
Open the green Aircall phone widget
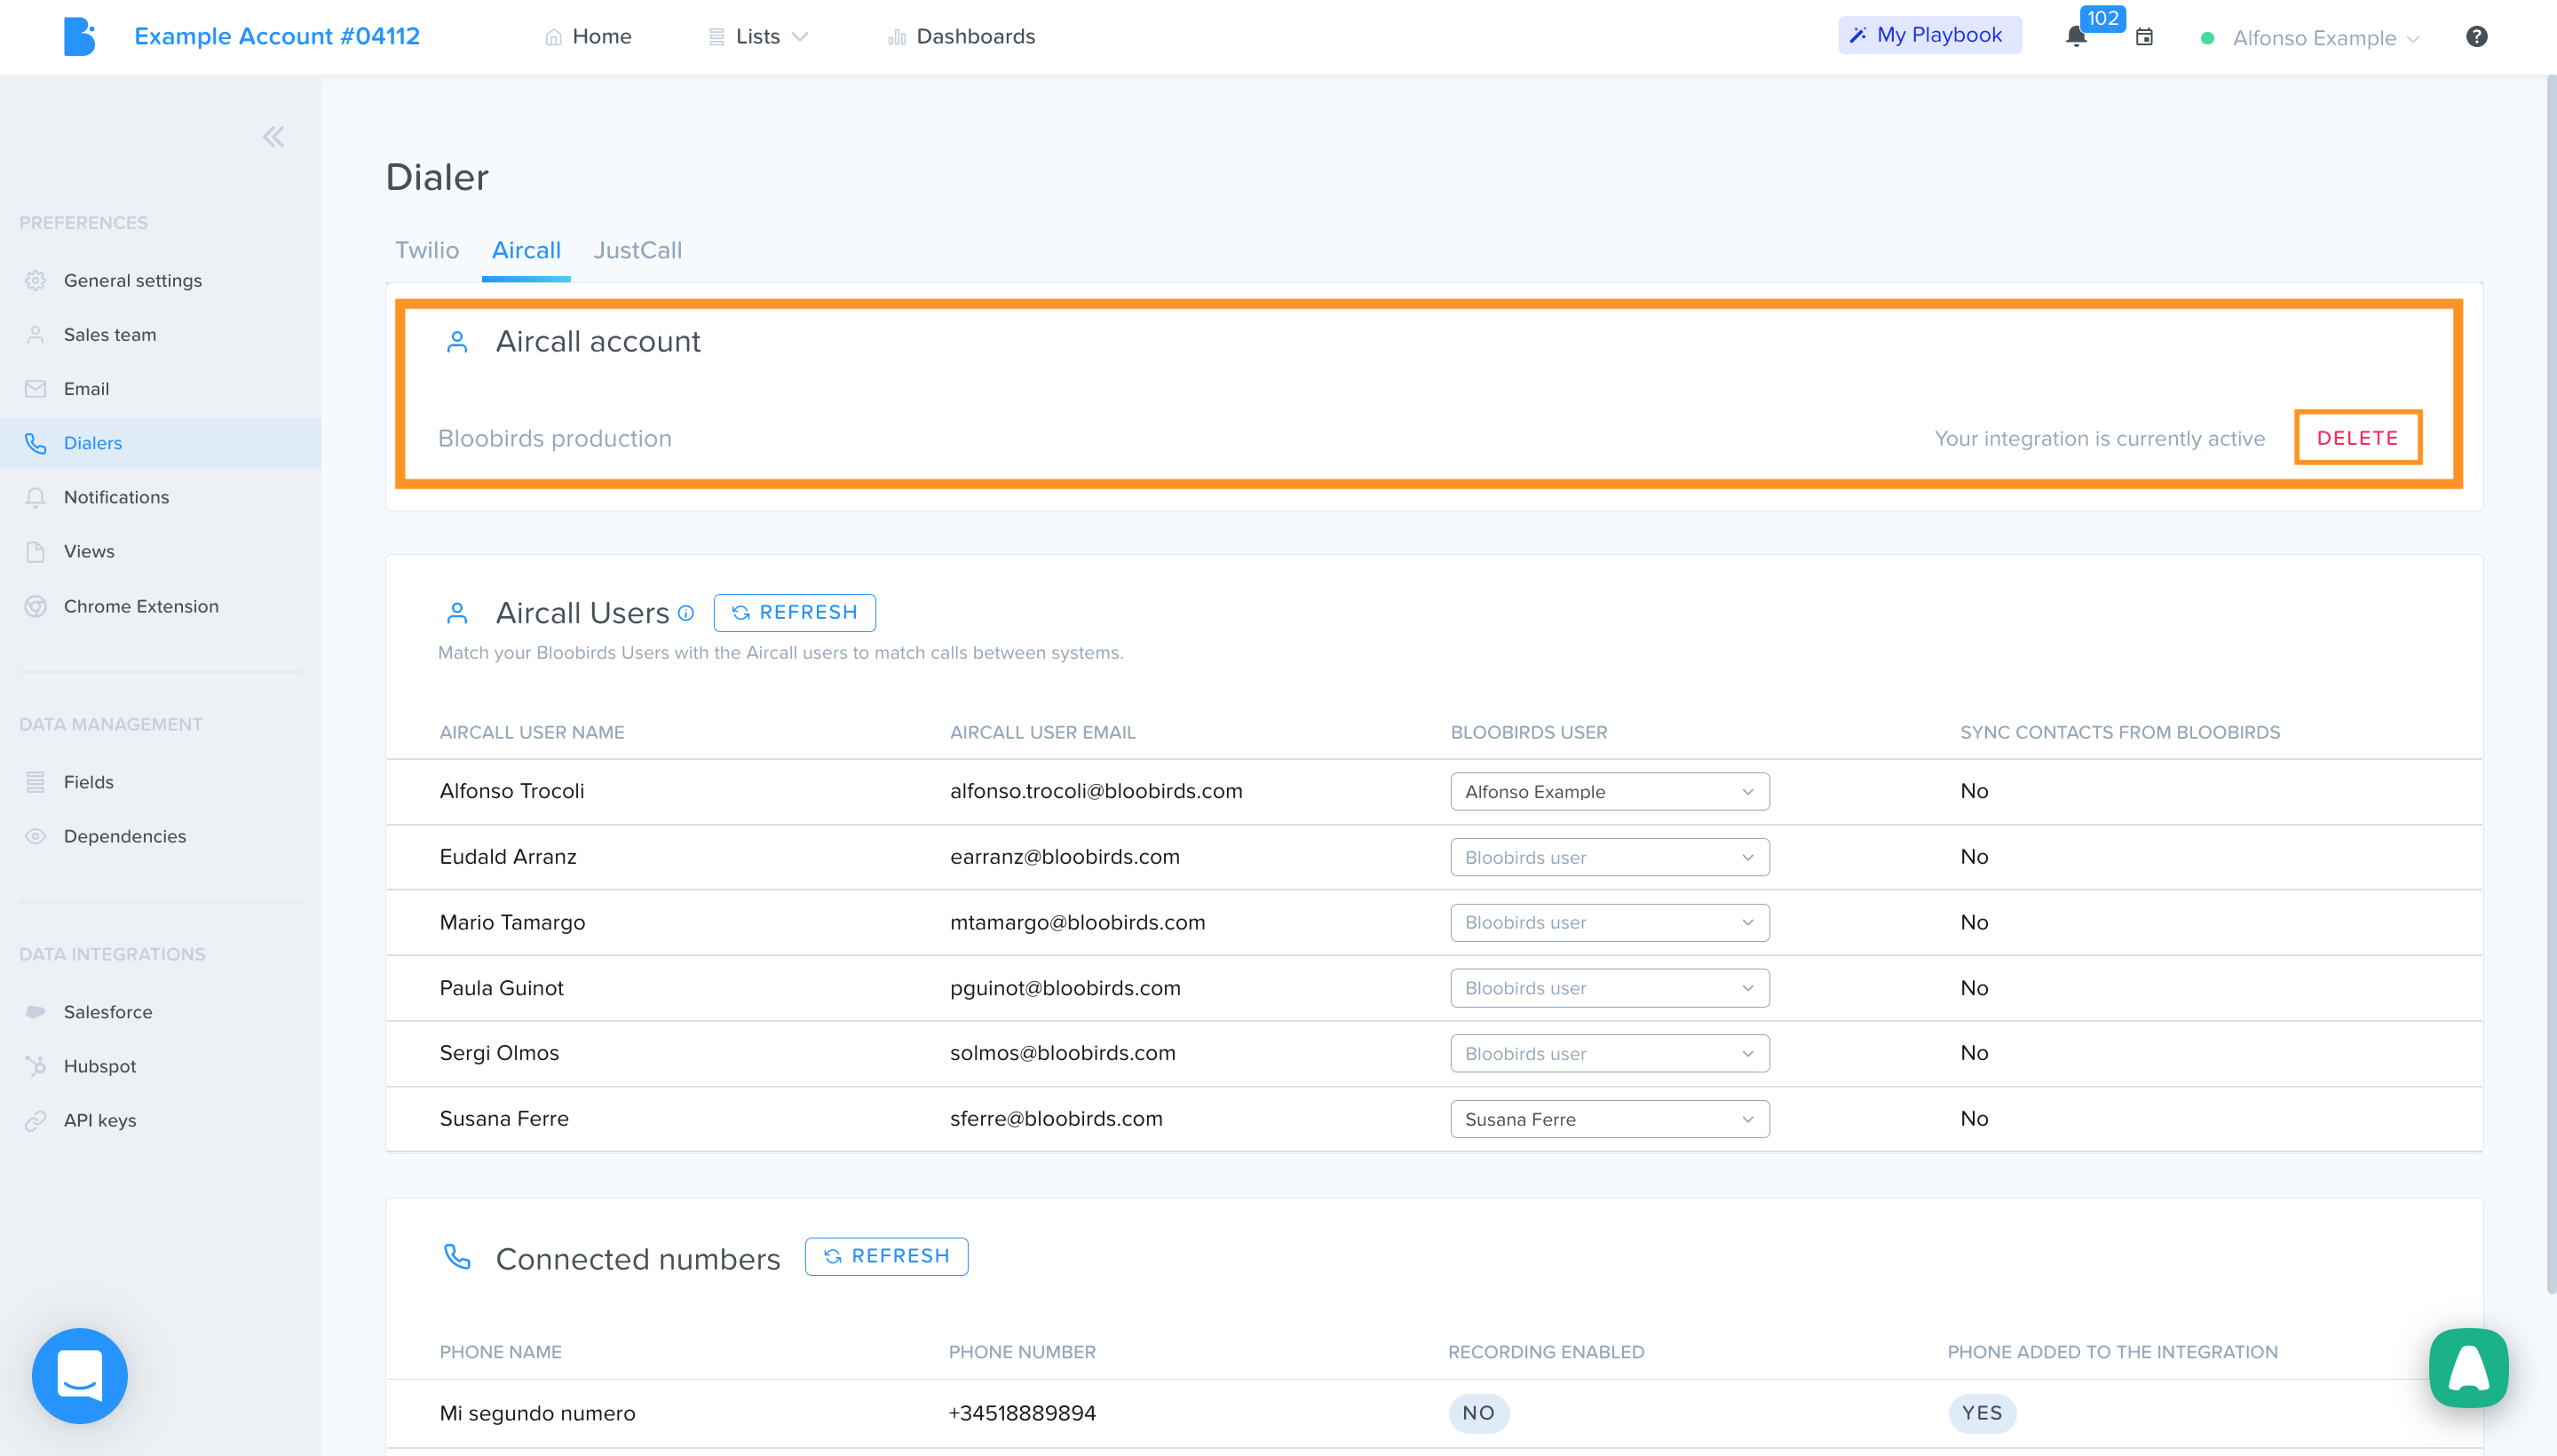(2468, 1367)
